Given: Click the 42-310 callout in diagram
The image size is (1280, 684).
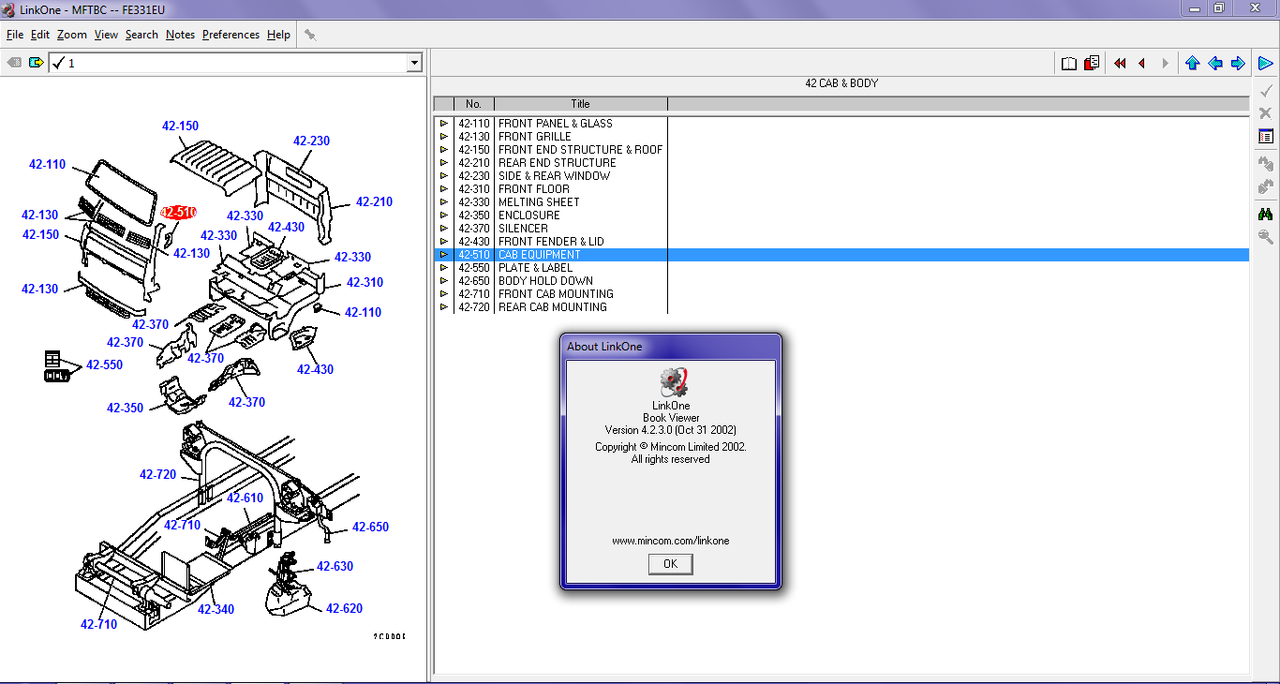Looking at the screenshot, I should [x=364, y=283].
